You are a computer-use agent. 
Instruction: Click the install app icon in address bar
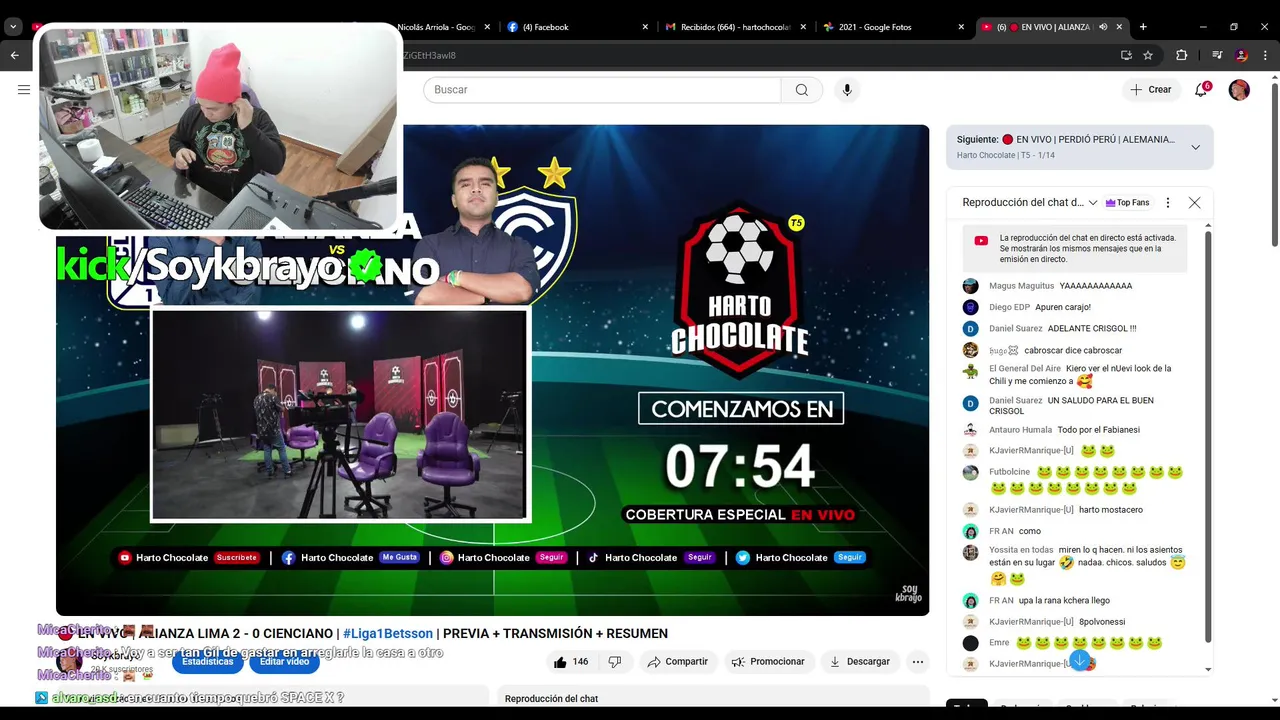(x=1126, y=55)
